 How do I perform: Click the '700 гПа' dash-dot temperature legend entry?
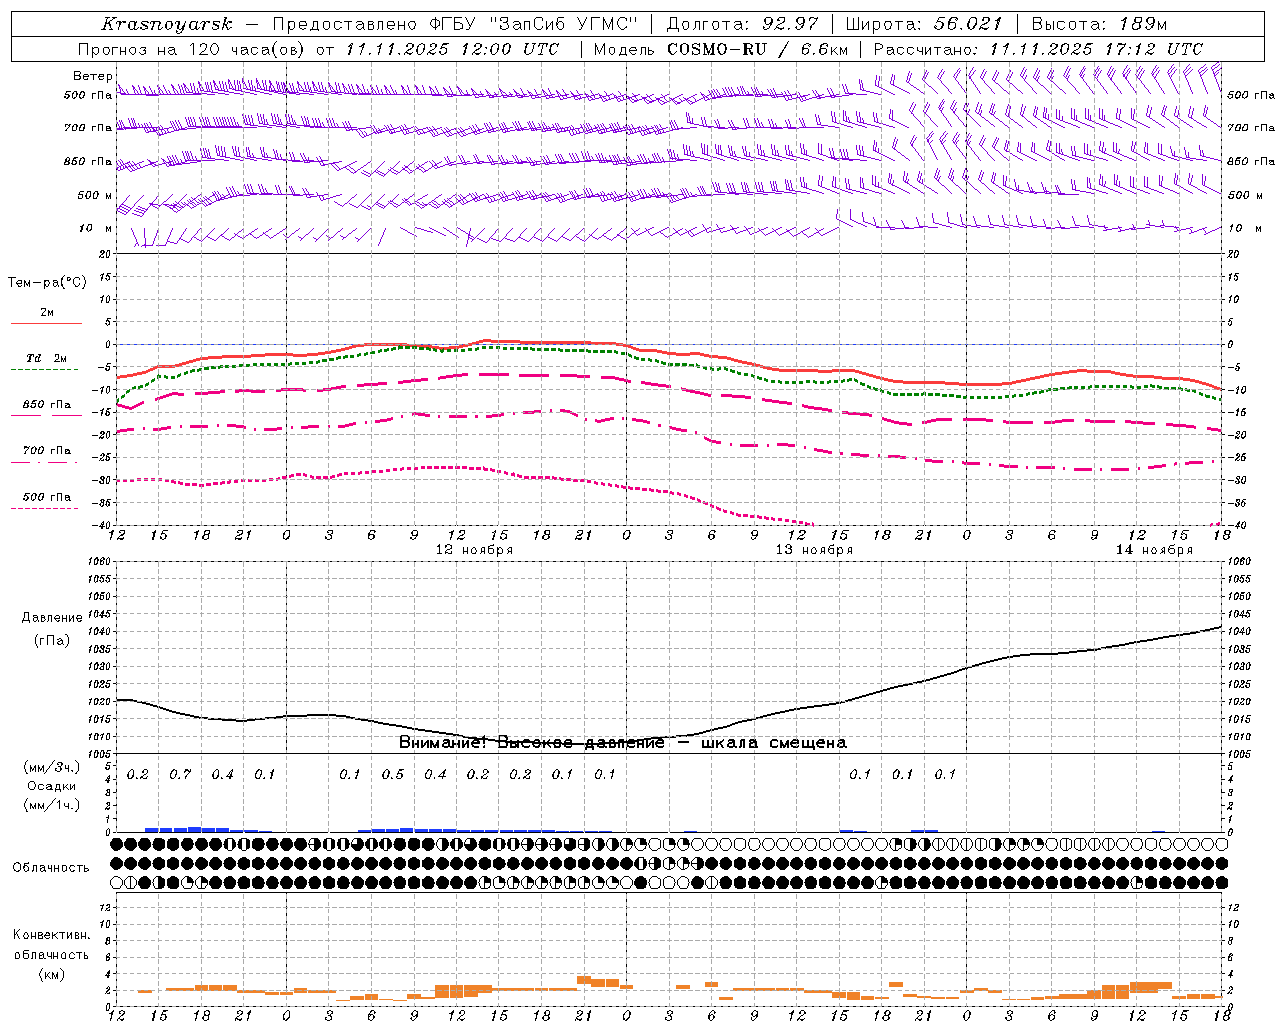click(47, 456)
